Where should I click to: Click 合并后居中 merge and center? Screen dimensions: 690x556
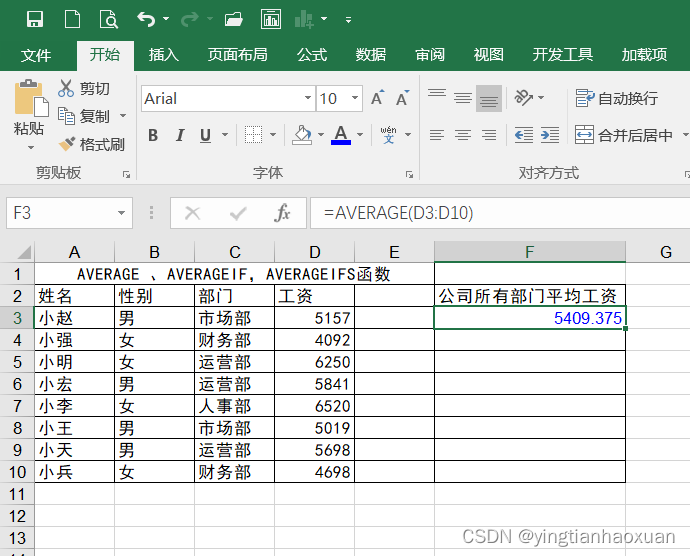coord(624,135)
